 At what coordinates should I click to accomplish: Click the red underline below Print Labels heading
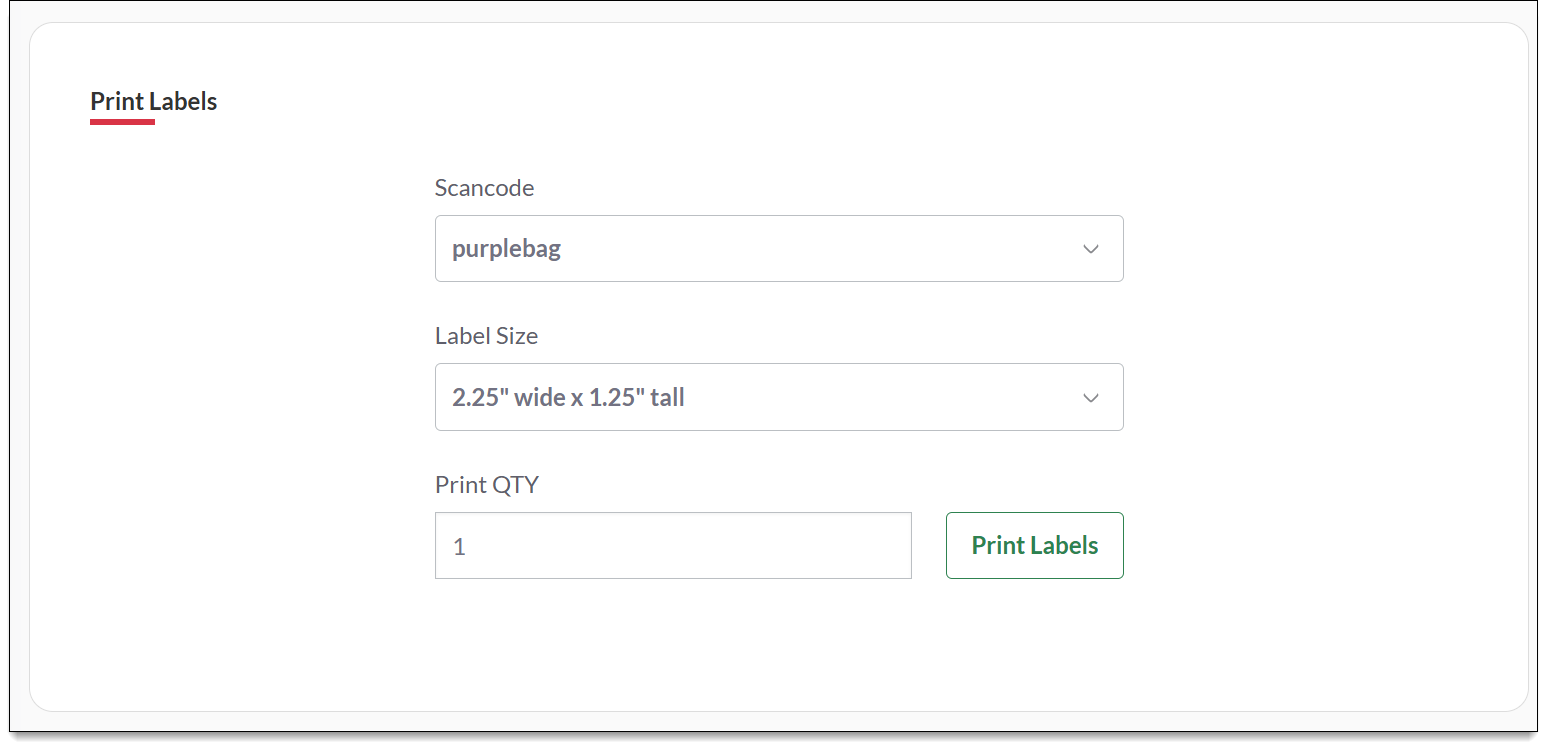122,122
